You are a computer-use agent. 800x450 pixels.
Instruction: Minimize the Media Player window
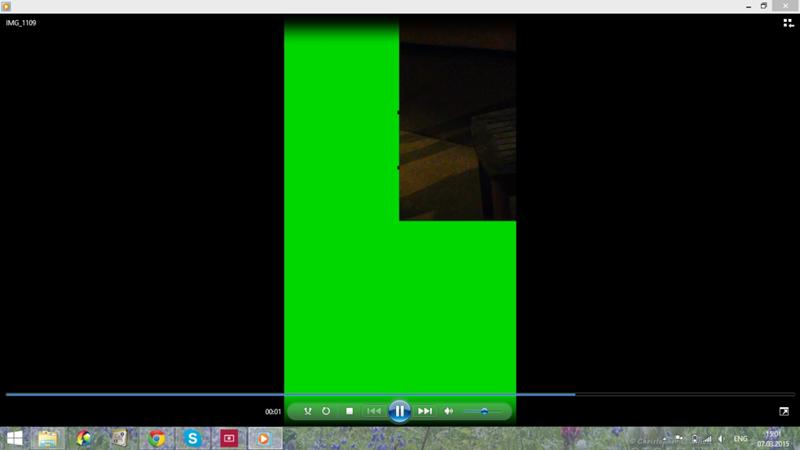pyautogui.click(x=748, y=6)
